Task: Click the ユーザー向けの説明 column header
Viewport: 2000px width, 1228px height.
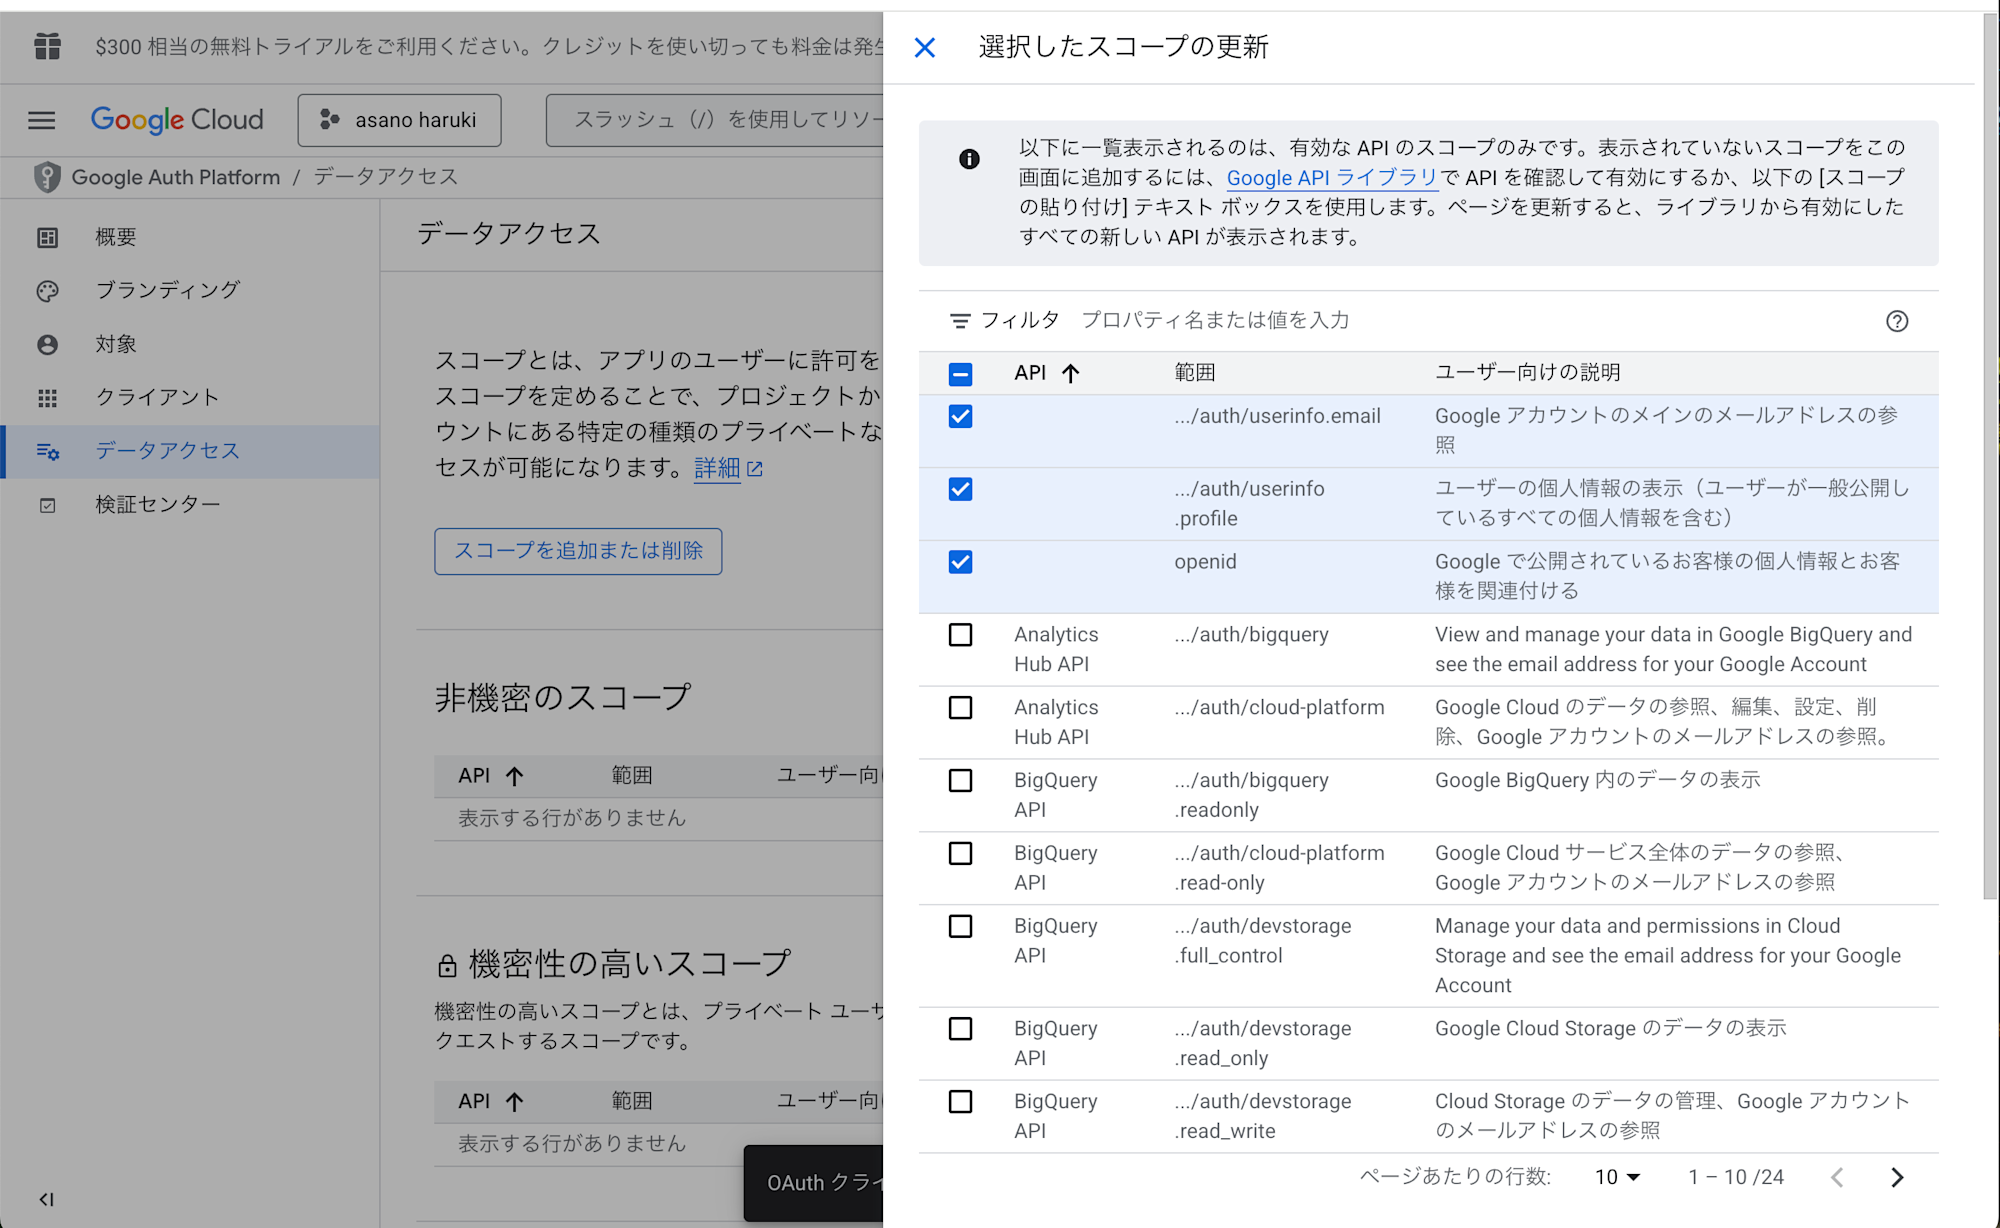Action: [x=1528, y=373]
